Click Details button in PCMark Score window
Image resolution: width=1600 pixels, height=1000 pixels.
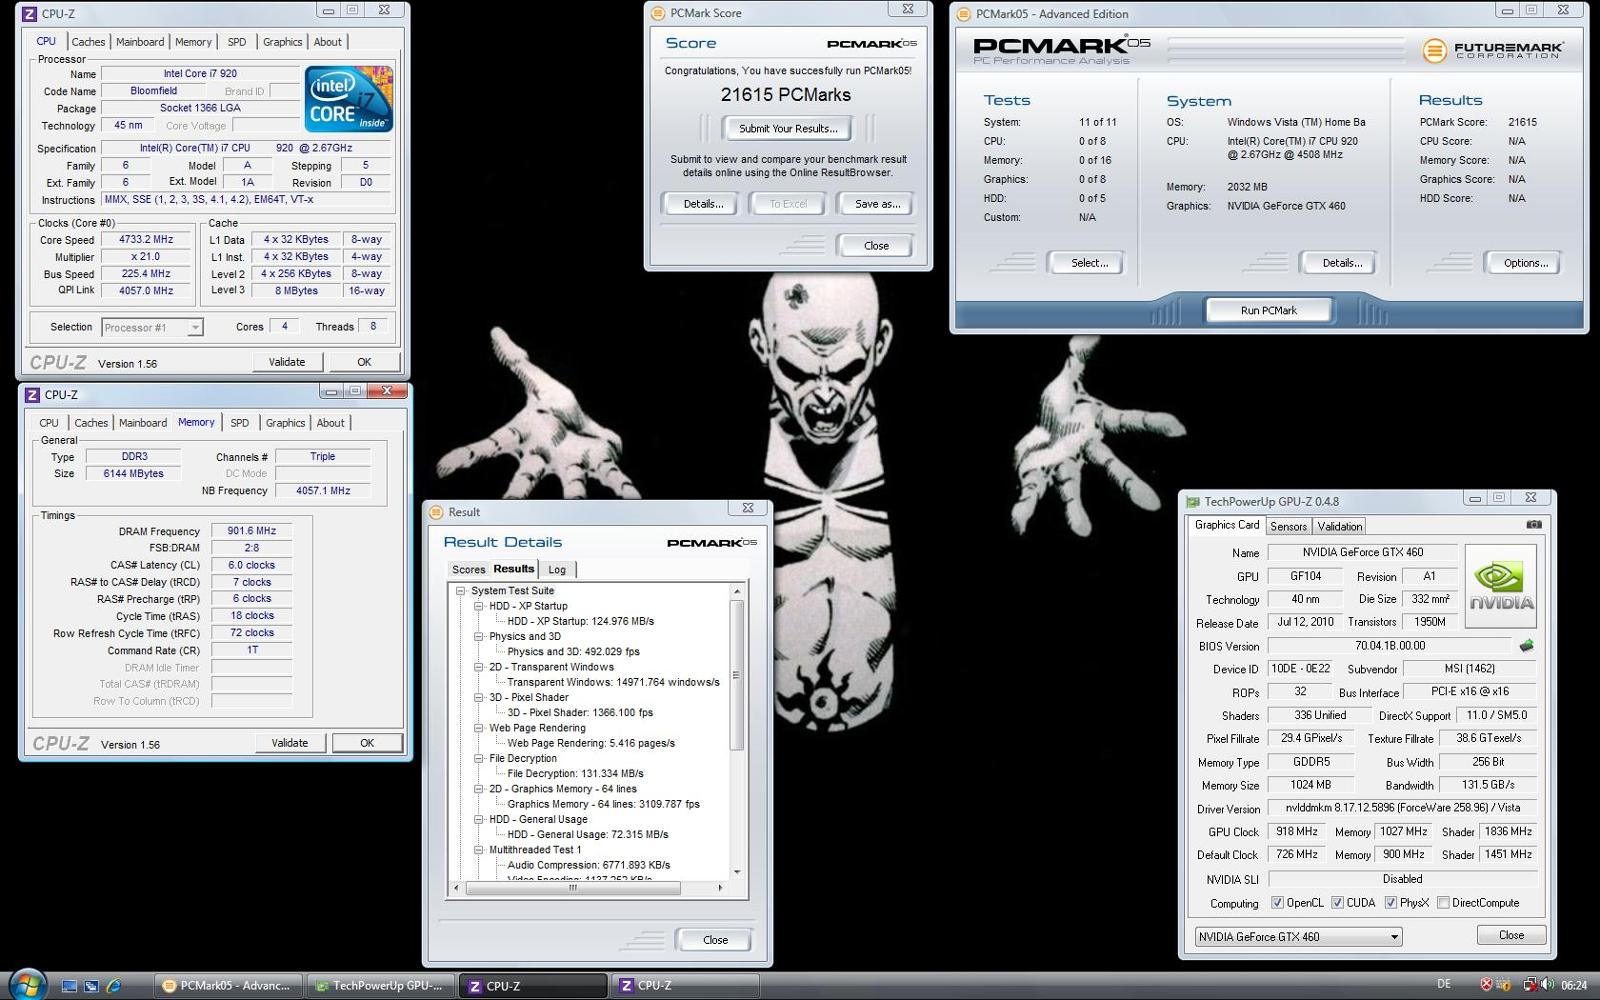coord(703,204)
